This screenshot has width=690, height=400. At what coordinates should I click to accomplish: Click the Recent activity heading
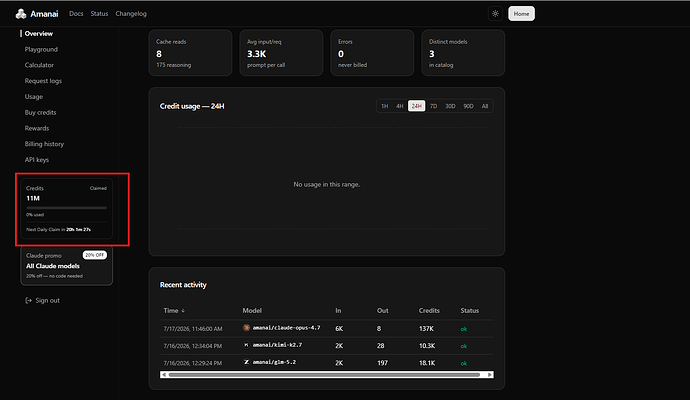click(183, 285)
